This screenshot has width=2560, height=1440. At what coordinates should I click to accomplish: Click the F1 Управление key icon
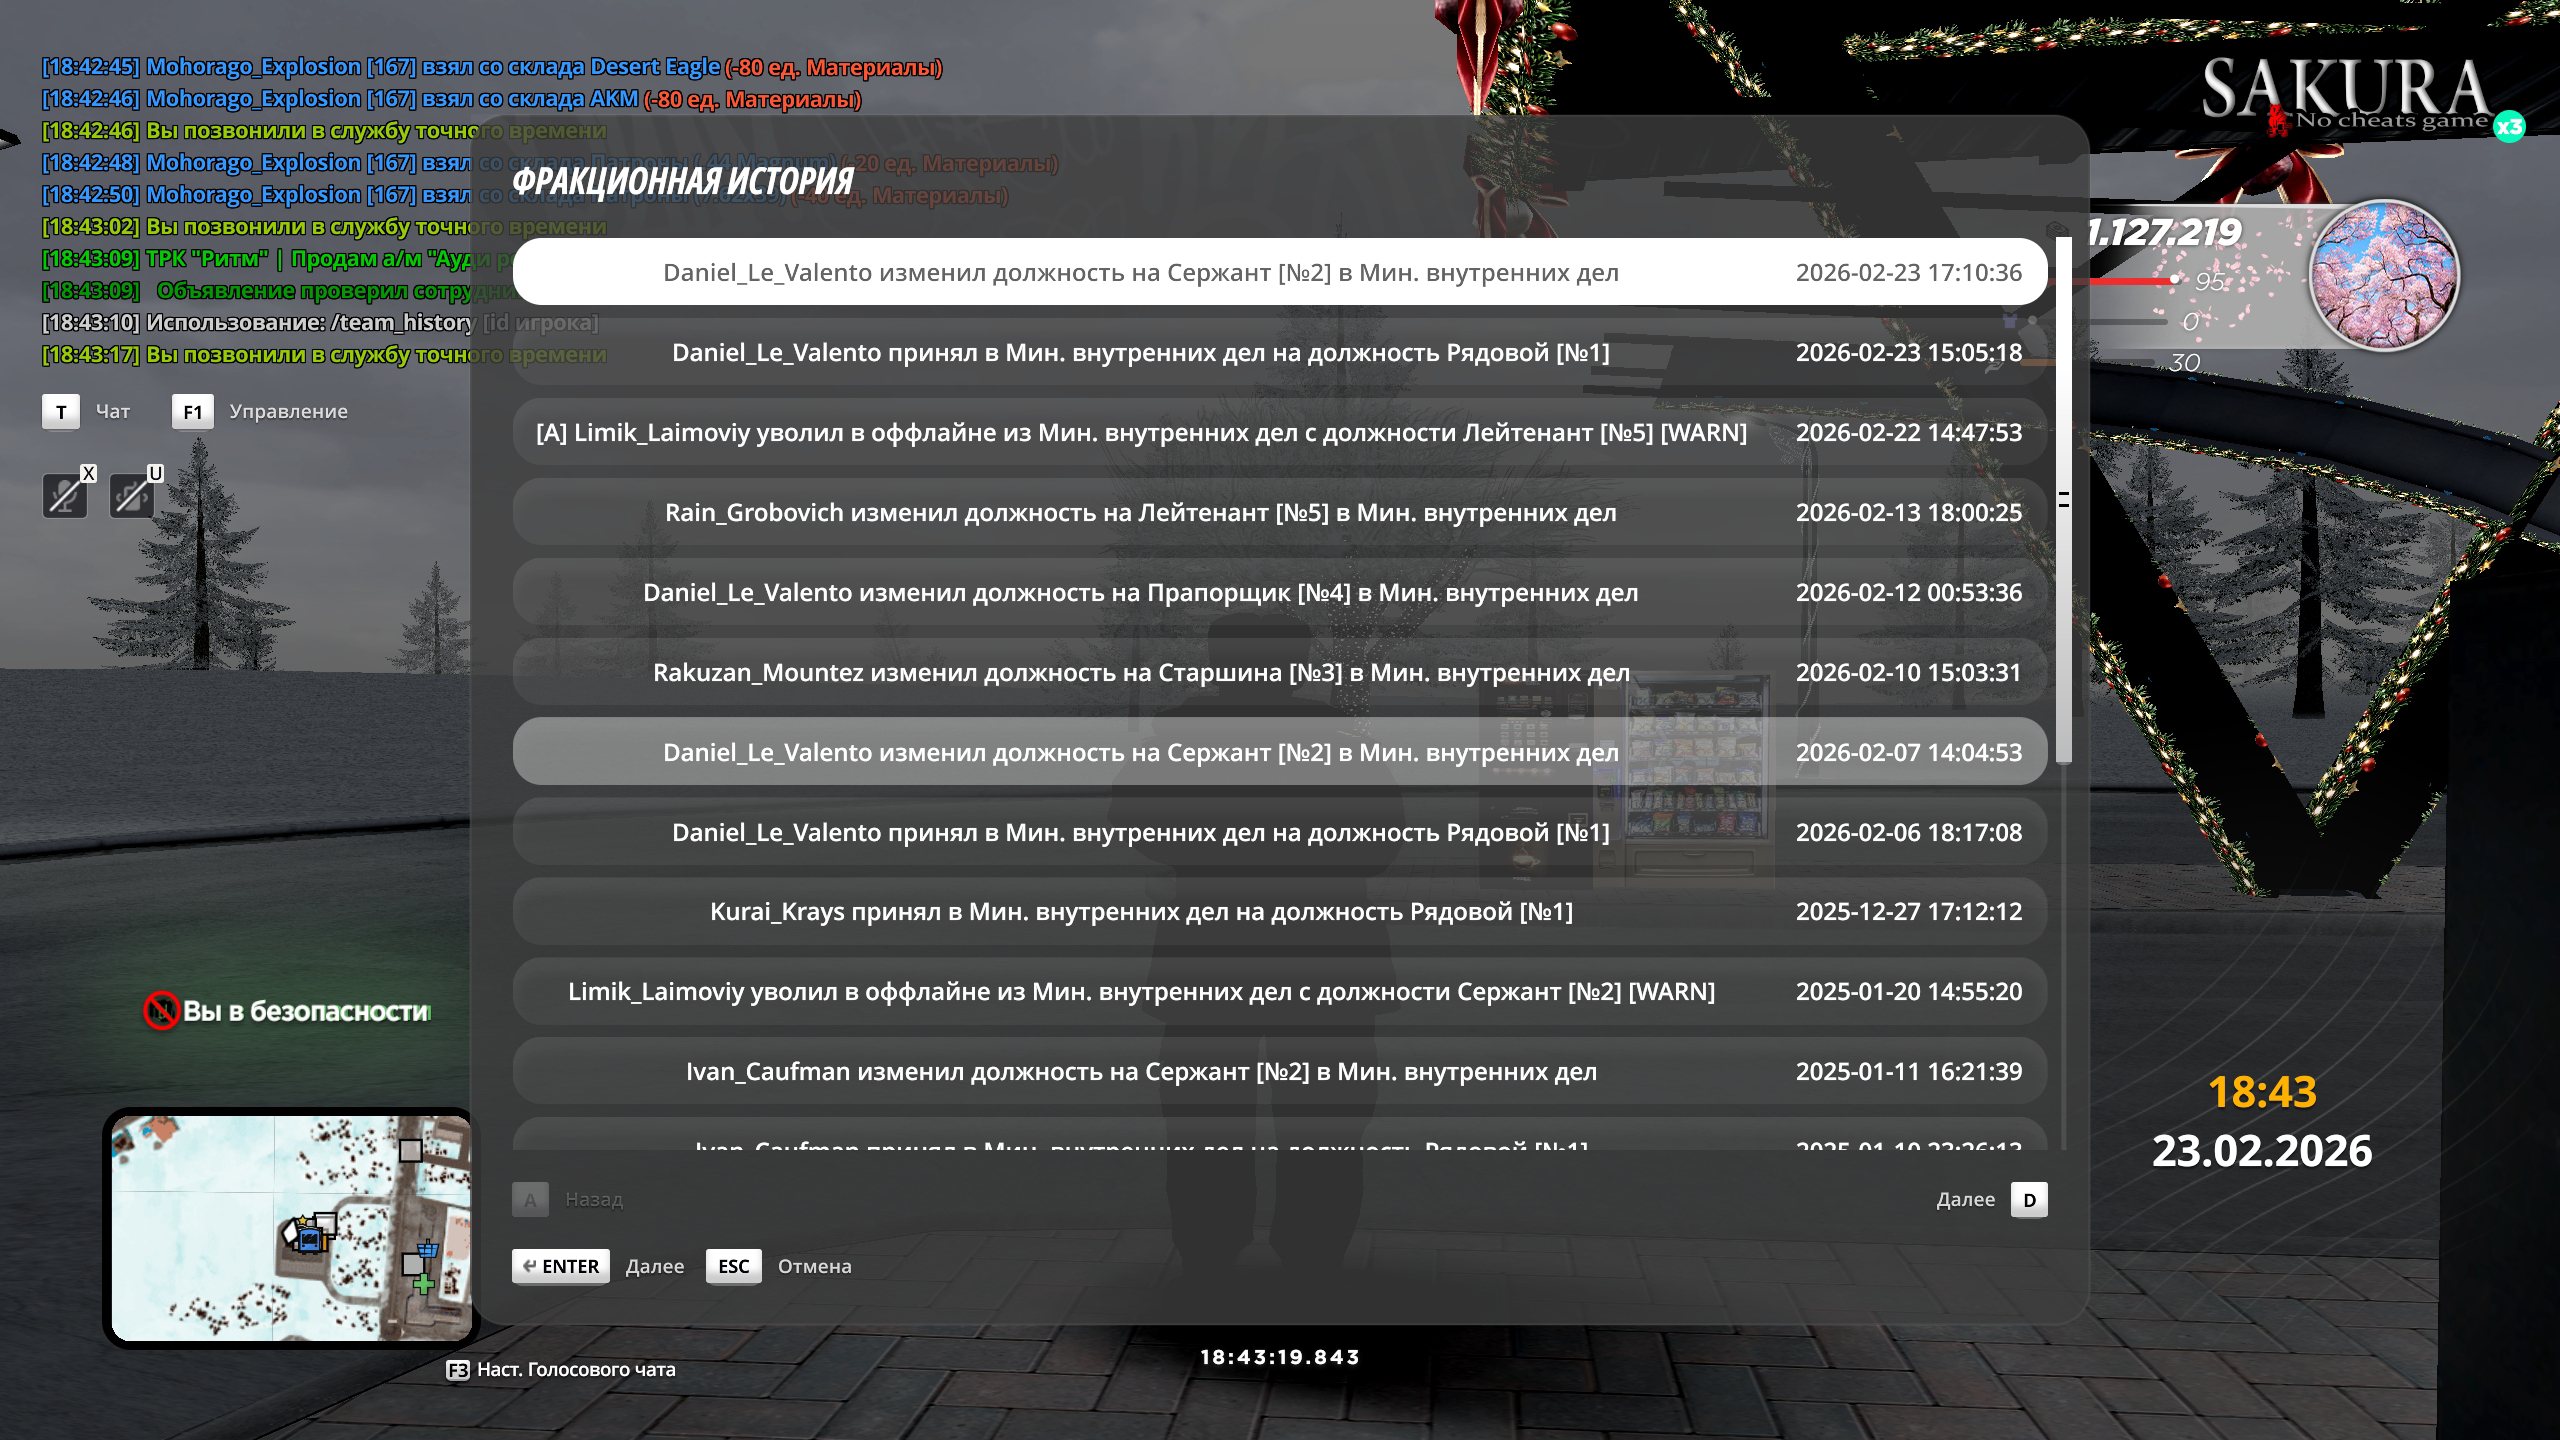192,412
